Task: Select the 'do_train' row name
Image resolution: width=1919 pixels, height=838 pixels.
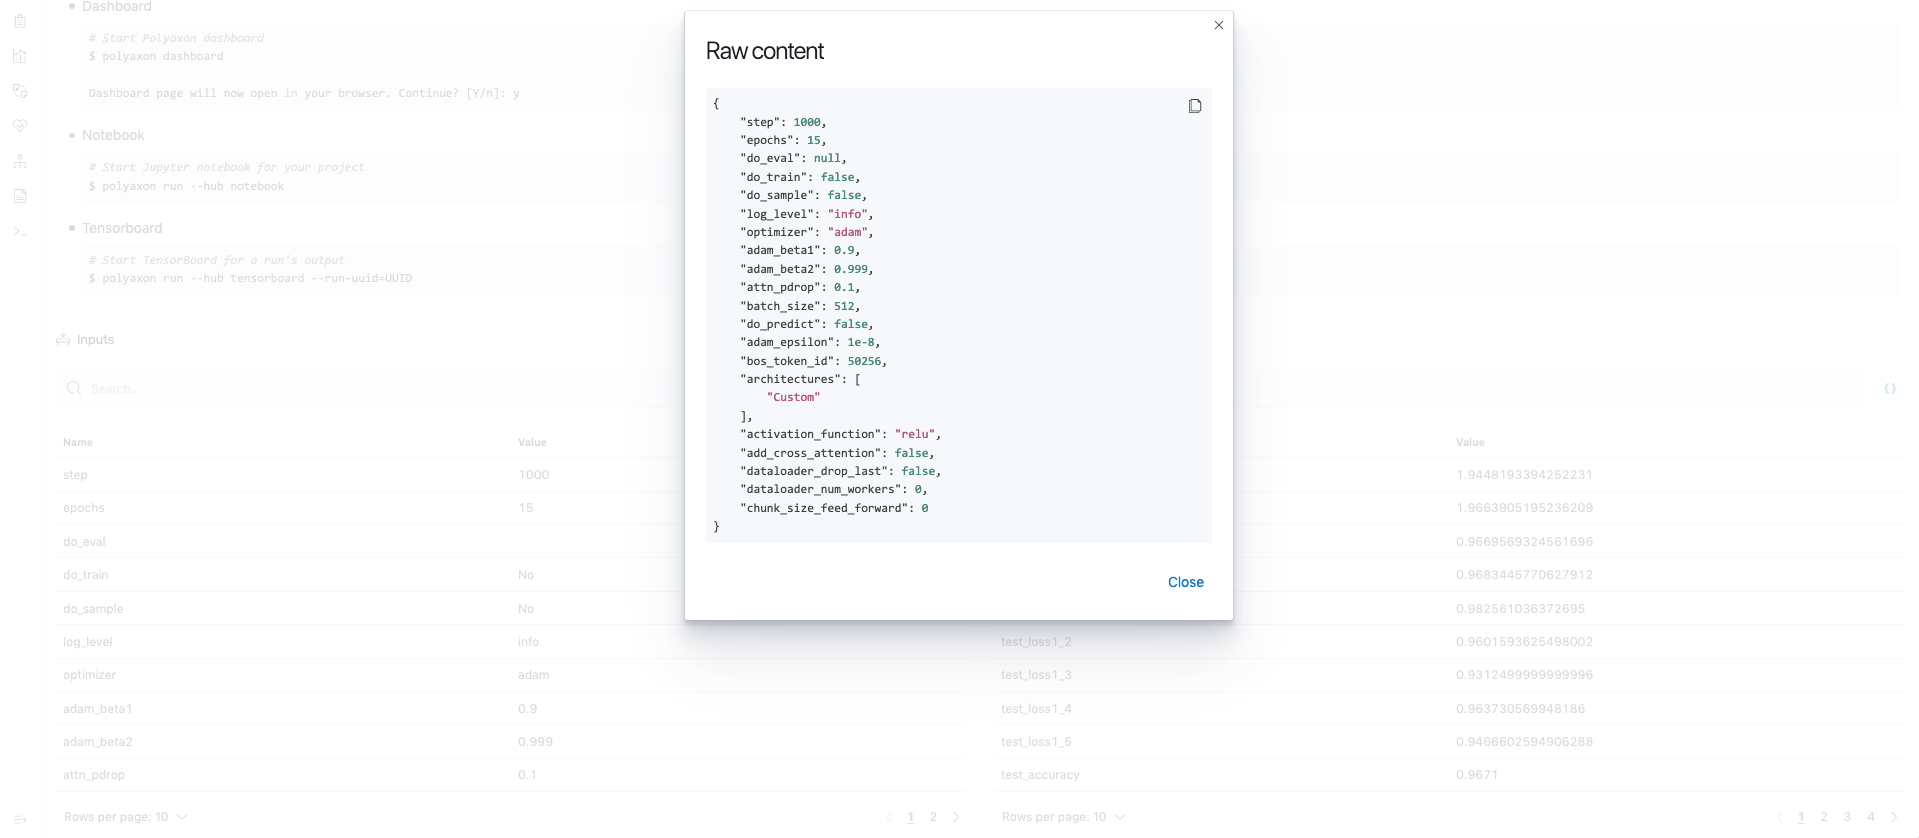Action: pyautogui.click(x=85, y=575)
